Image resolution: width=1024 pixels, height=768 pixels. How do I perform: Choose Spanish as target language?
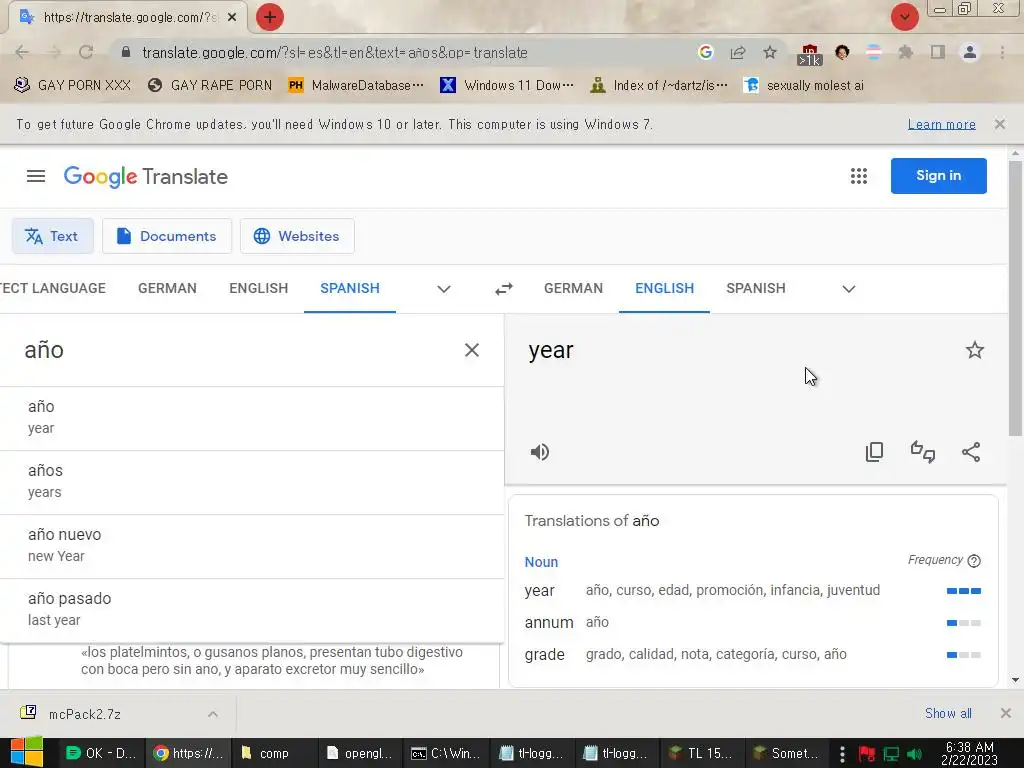(x=756, y=288)
